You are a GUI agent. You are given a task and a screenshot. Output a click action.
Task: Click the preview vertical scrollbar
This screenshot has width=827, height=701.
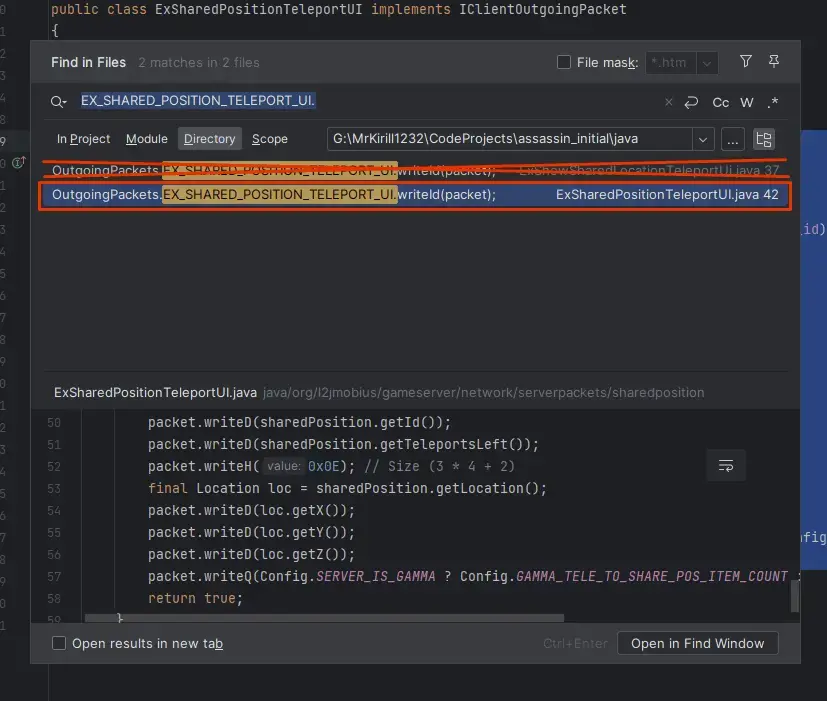(x=794, y=598)
